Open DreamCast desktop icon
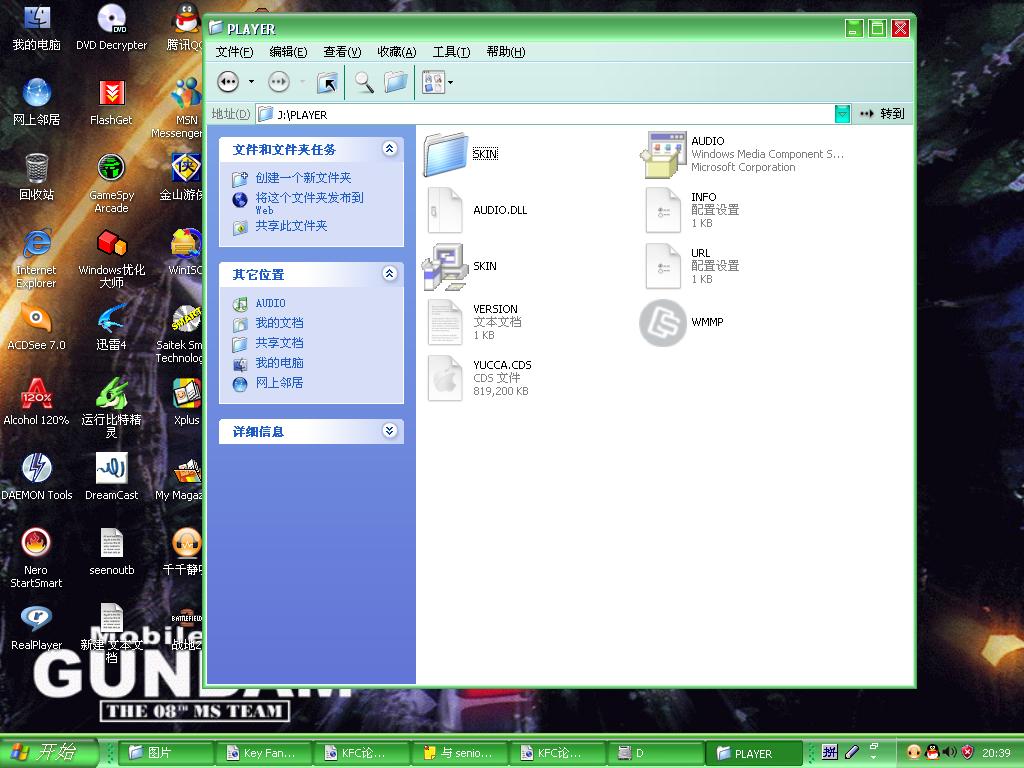1024x768 pixels. 112,477
